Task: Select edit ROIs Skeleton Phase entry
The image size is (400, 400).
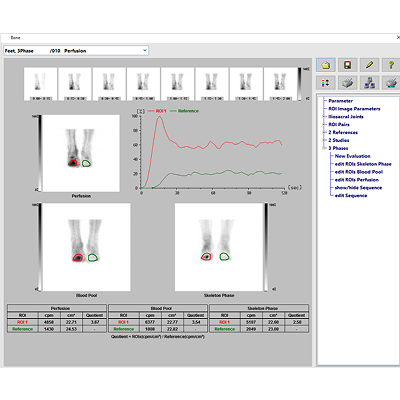Action: click(x=363, y=164)
